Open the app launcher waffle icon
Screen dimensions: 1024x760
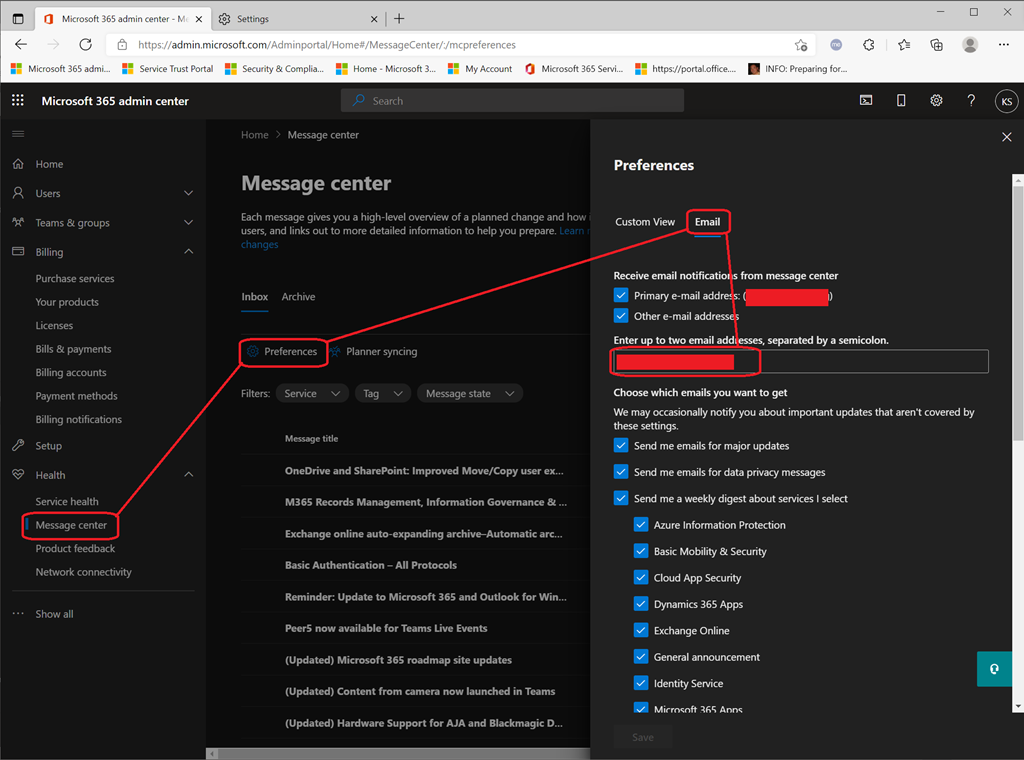[18, 101]
